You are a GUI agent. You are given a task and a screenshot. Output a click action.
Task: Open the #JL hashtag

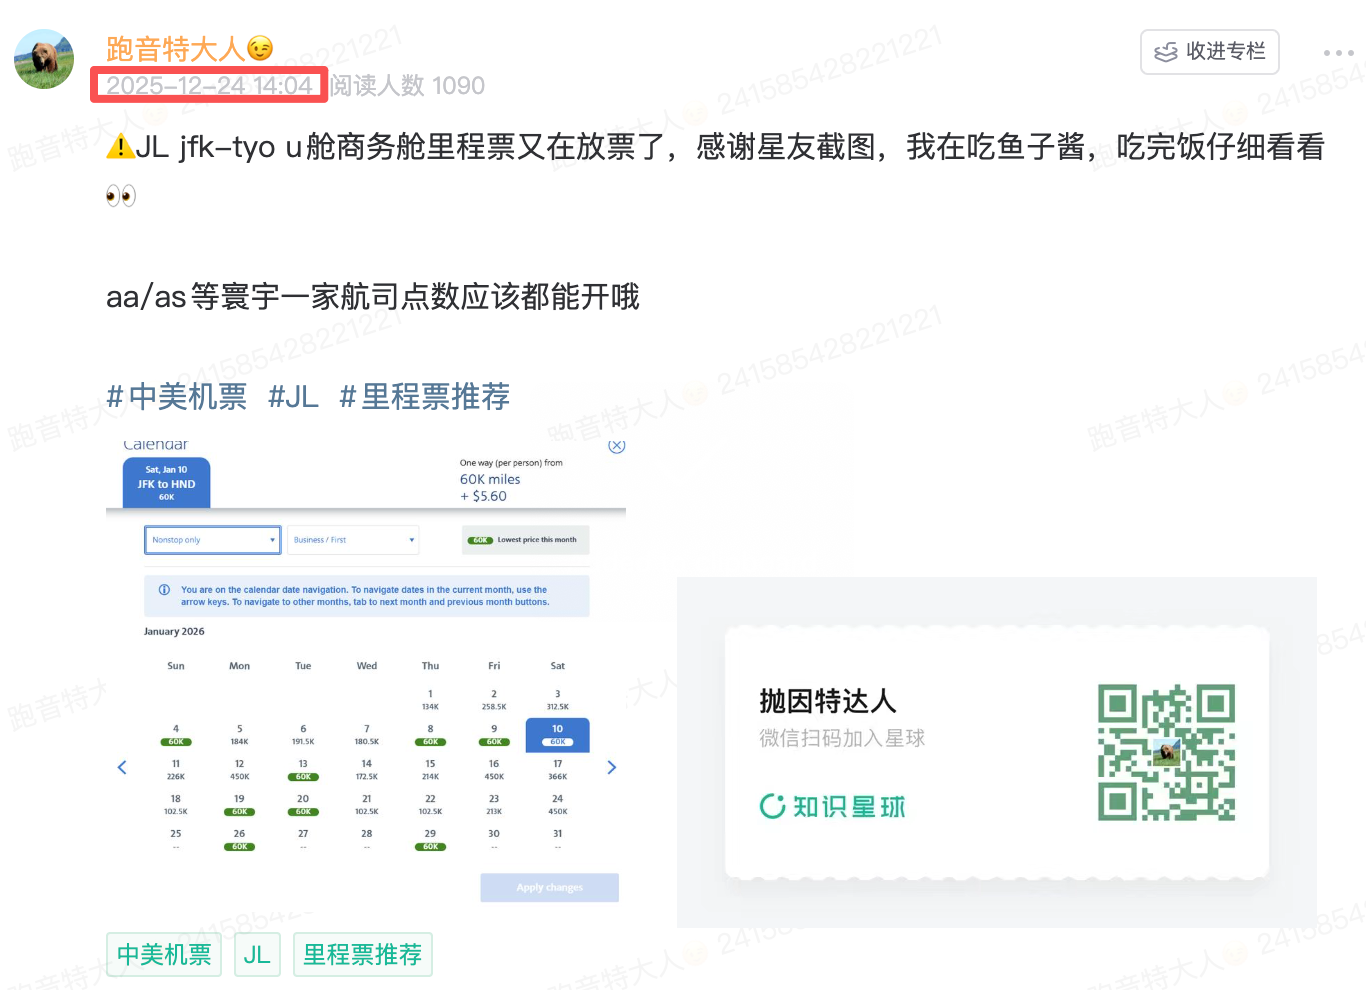coord(293,397)
